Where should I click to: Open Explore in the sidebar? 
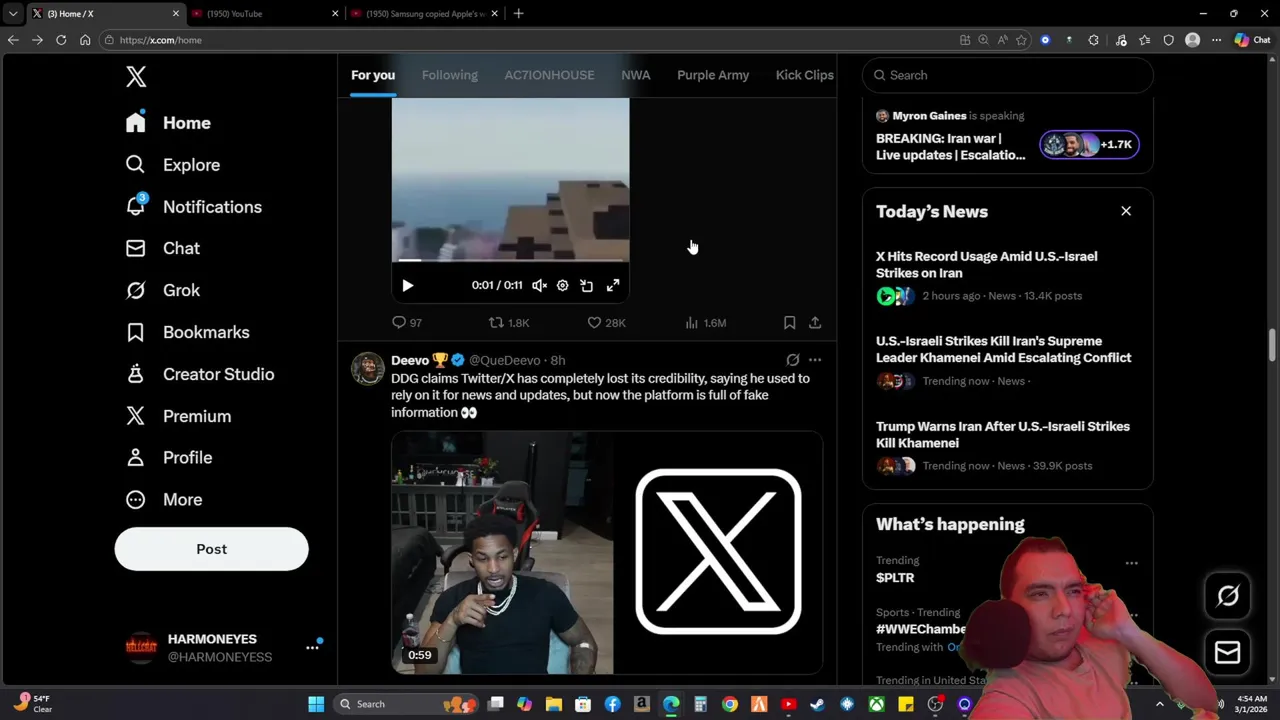(173, 165)
